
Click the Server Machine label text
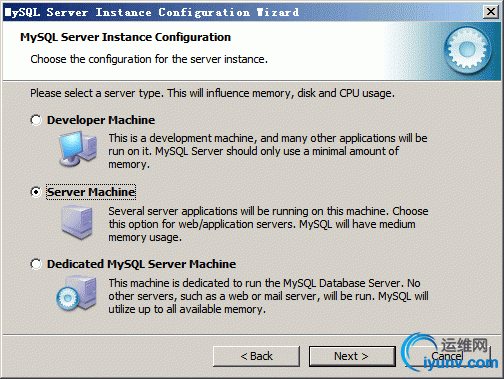(91, 192)
